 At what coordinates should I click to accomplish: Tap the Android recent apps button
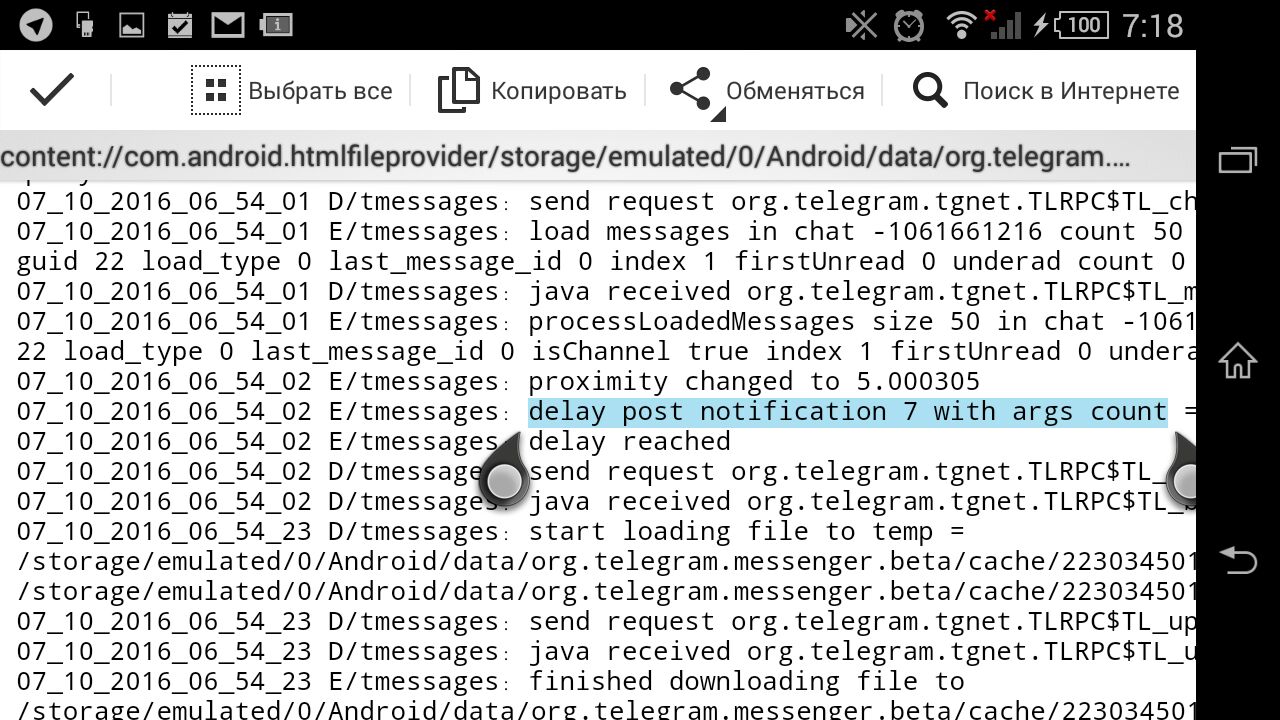pyautogui.click(x=1238, y=161)
